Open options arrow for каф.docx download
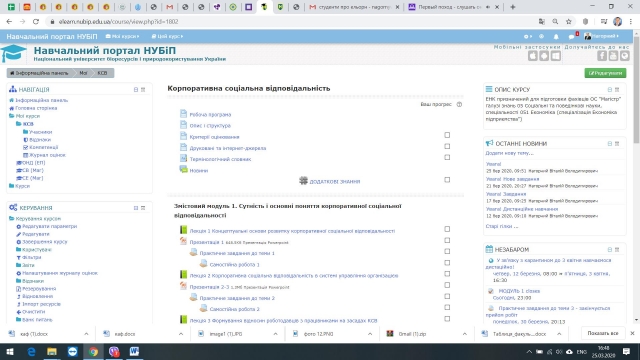Screen dimensions: 640x360 coord(181,334)
